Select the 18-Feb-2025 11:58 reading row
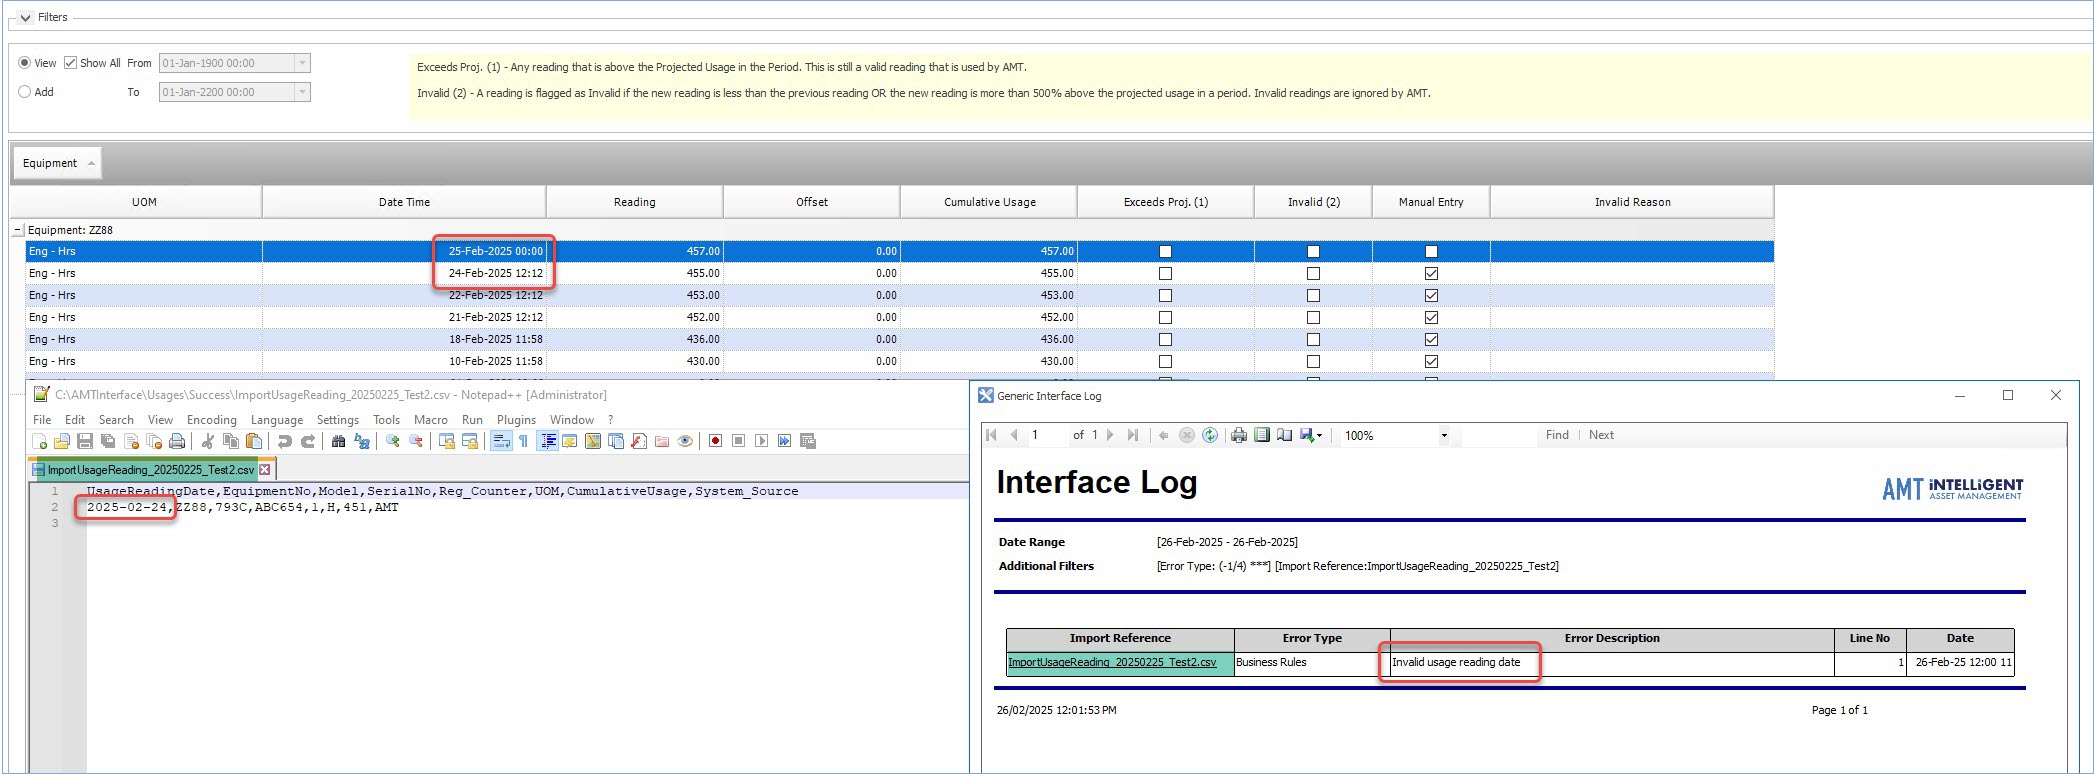The width and height of the screenshot is (2094, 774). point(900,339)
